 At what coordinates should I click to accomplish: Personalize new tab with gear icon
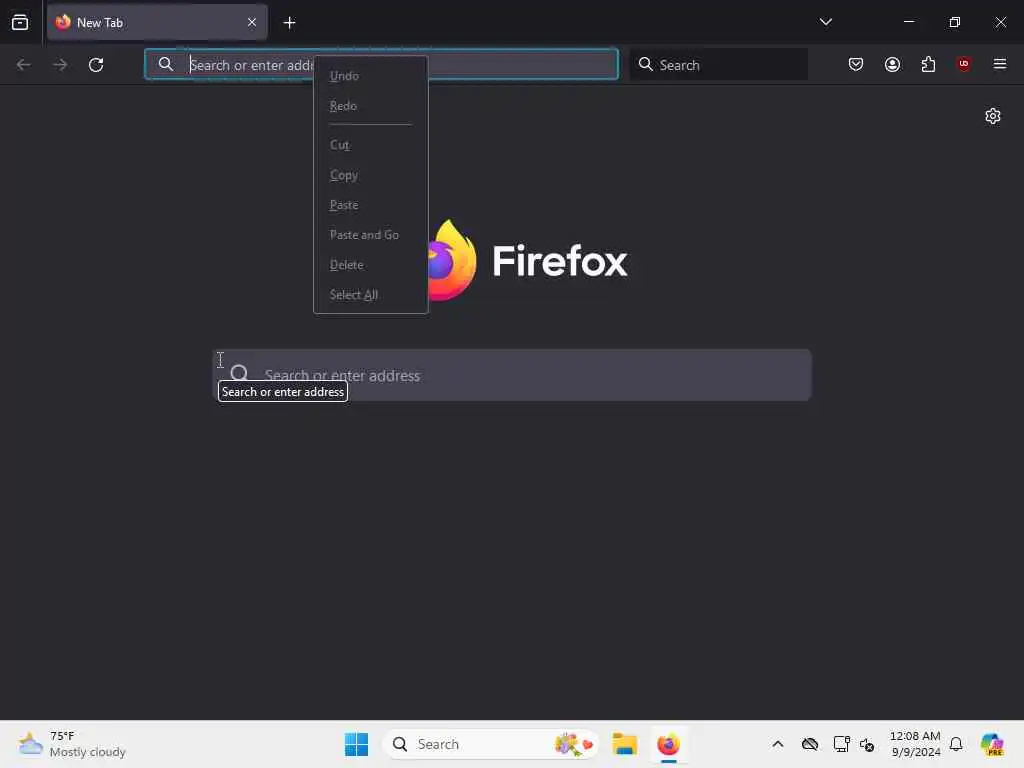tap(993, 116)
